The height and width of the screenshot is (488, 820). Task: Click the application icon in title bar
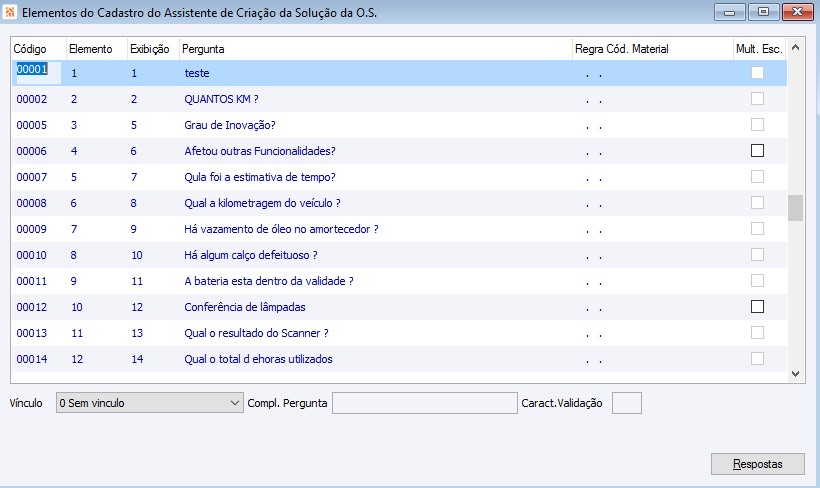[x=10, y=12]
